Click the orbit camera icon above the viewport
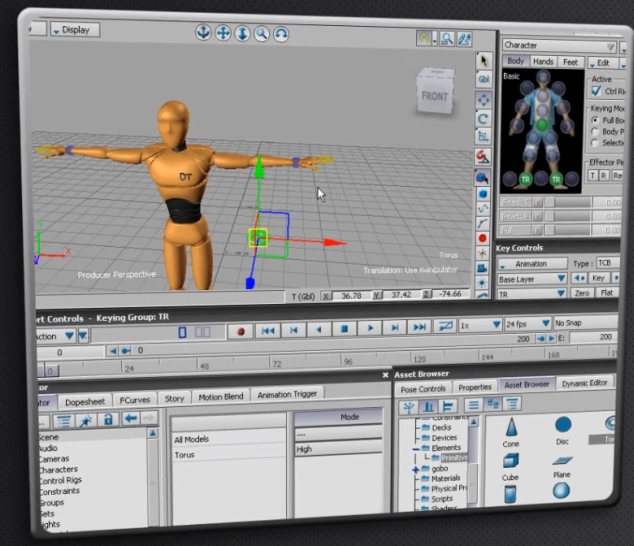This screenshot has width=634, height=546. (x=203, y=32)
